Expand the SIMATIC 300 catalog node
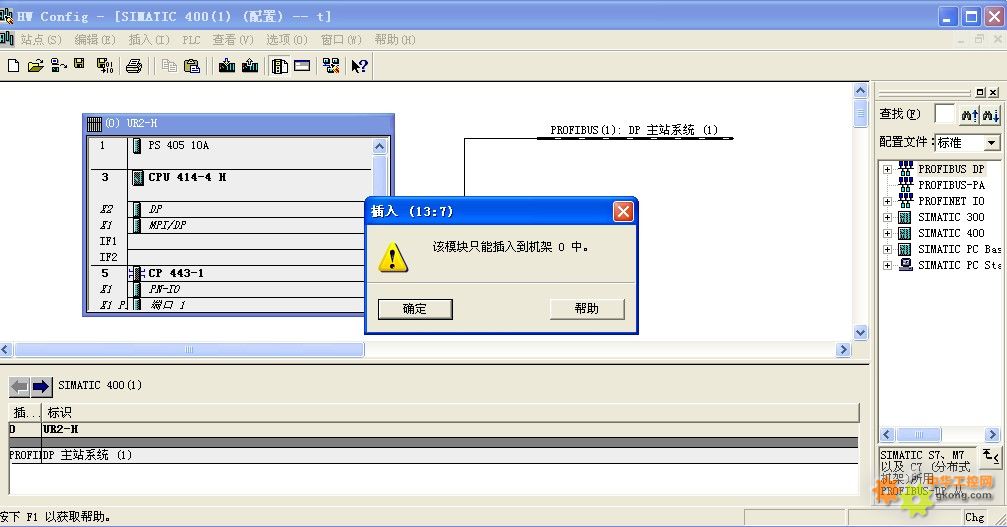The width and height of the screenshot is (1007, 527). (x=888, y=218)
